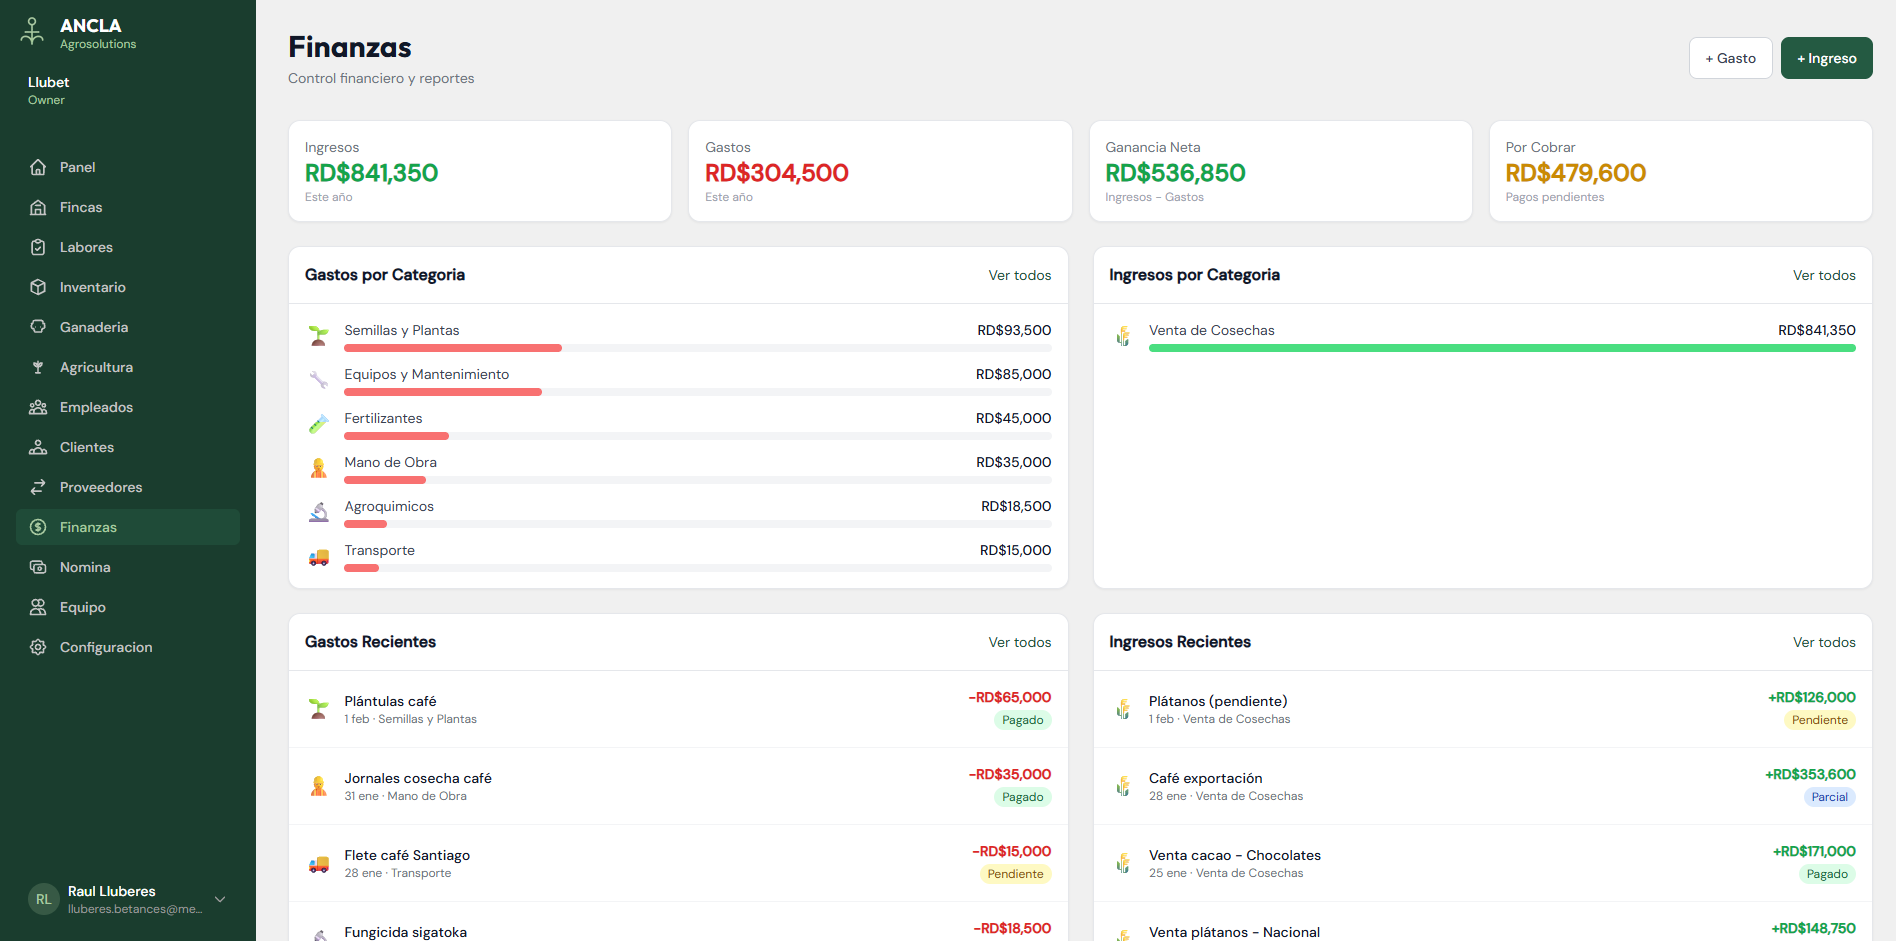Click the ANCLA anchor logo icon
Viewport: 1896px width, 941px height.
(33, 32)
